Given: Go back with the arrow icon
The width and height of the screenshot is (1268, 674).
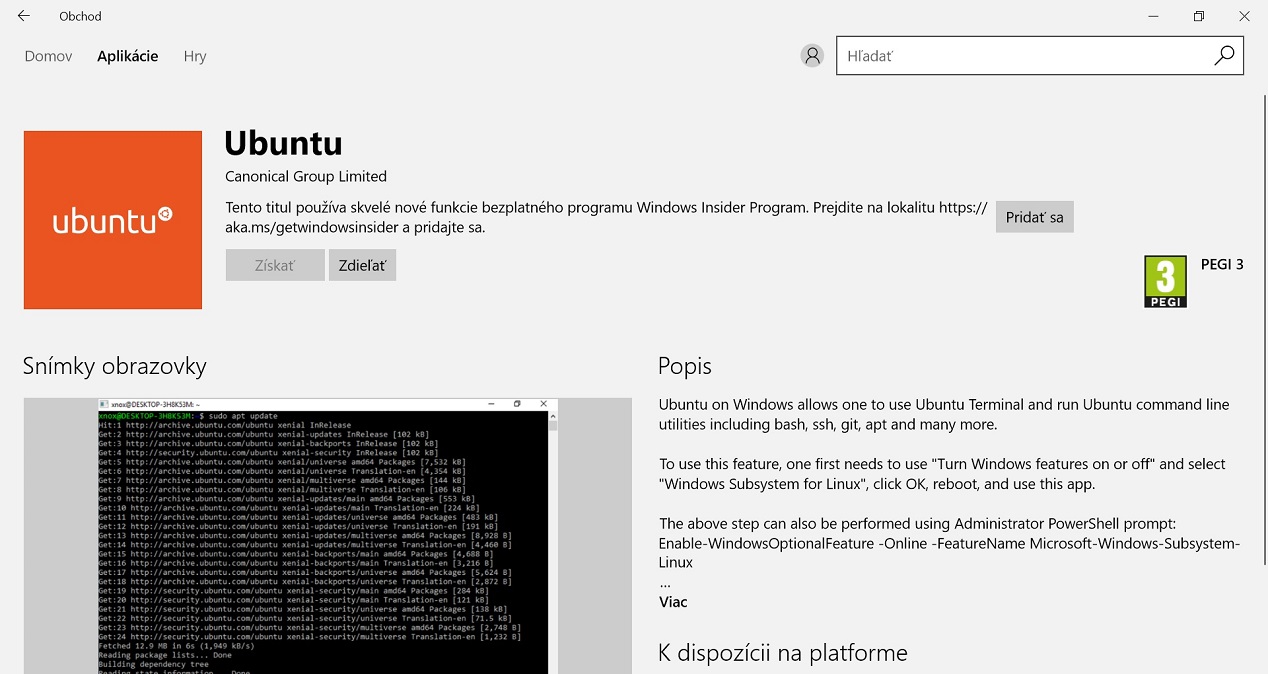Looking at the screenshot, I should click(24, 16).
